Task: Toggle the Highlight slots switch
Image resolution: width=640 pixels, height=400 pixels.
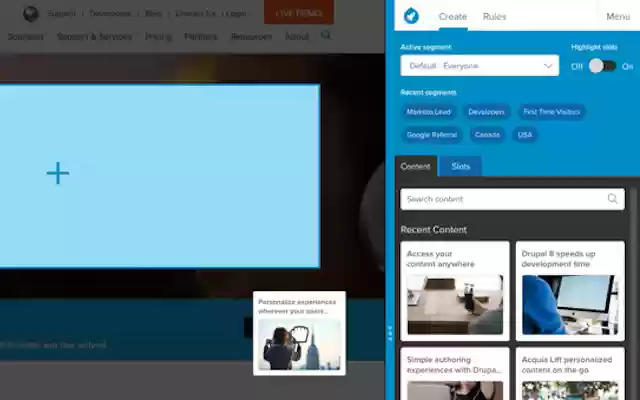Action: tap(602, 66)
